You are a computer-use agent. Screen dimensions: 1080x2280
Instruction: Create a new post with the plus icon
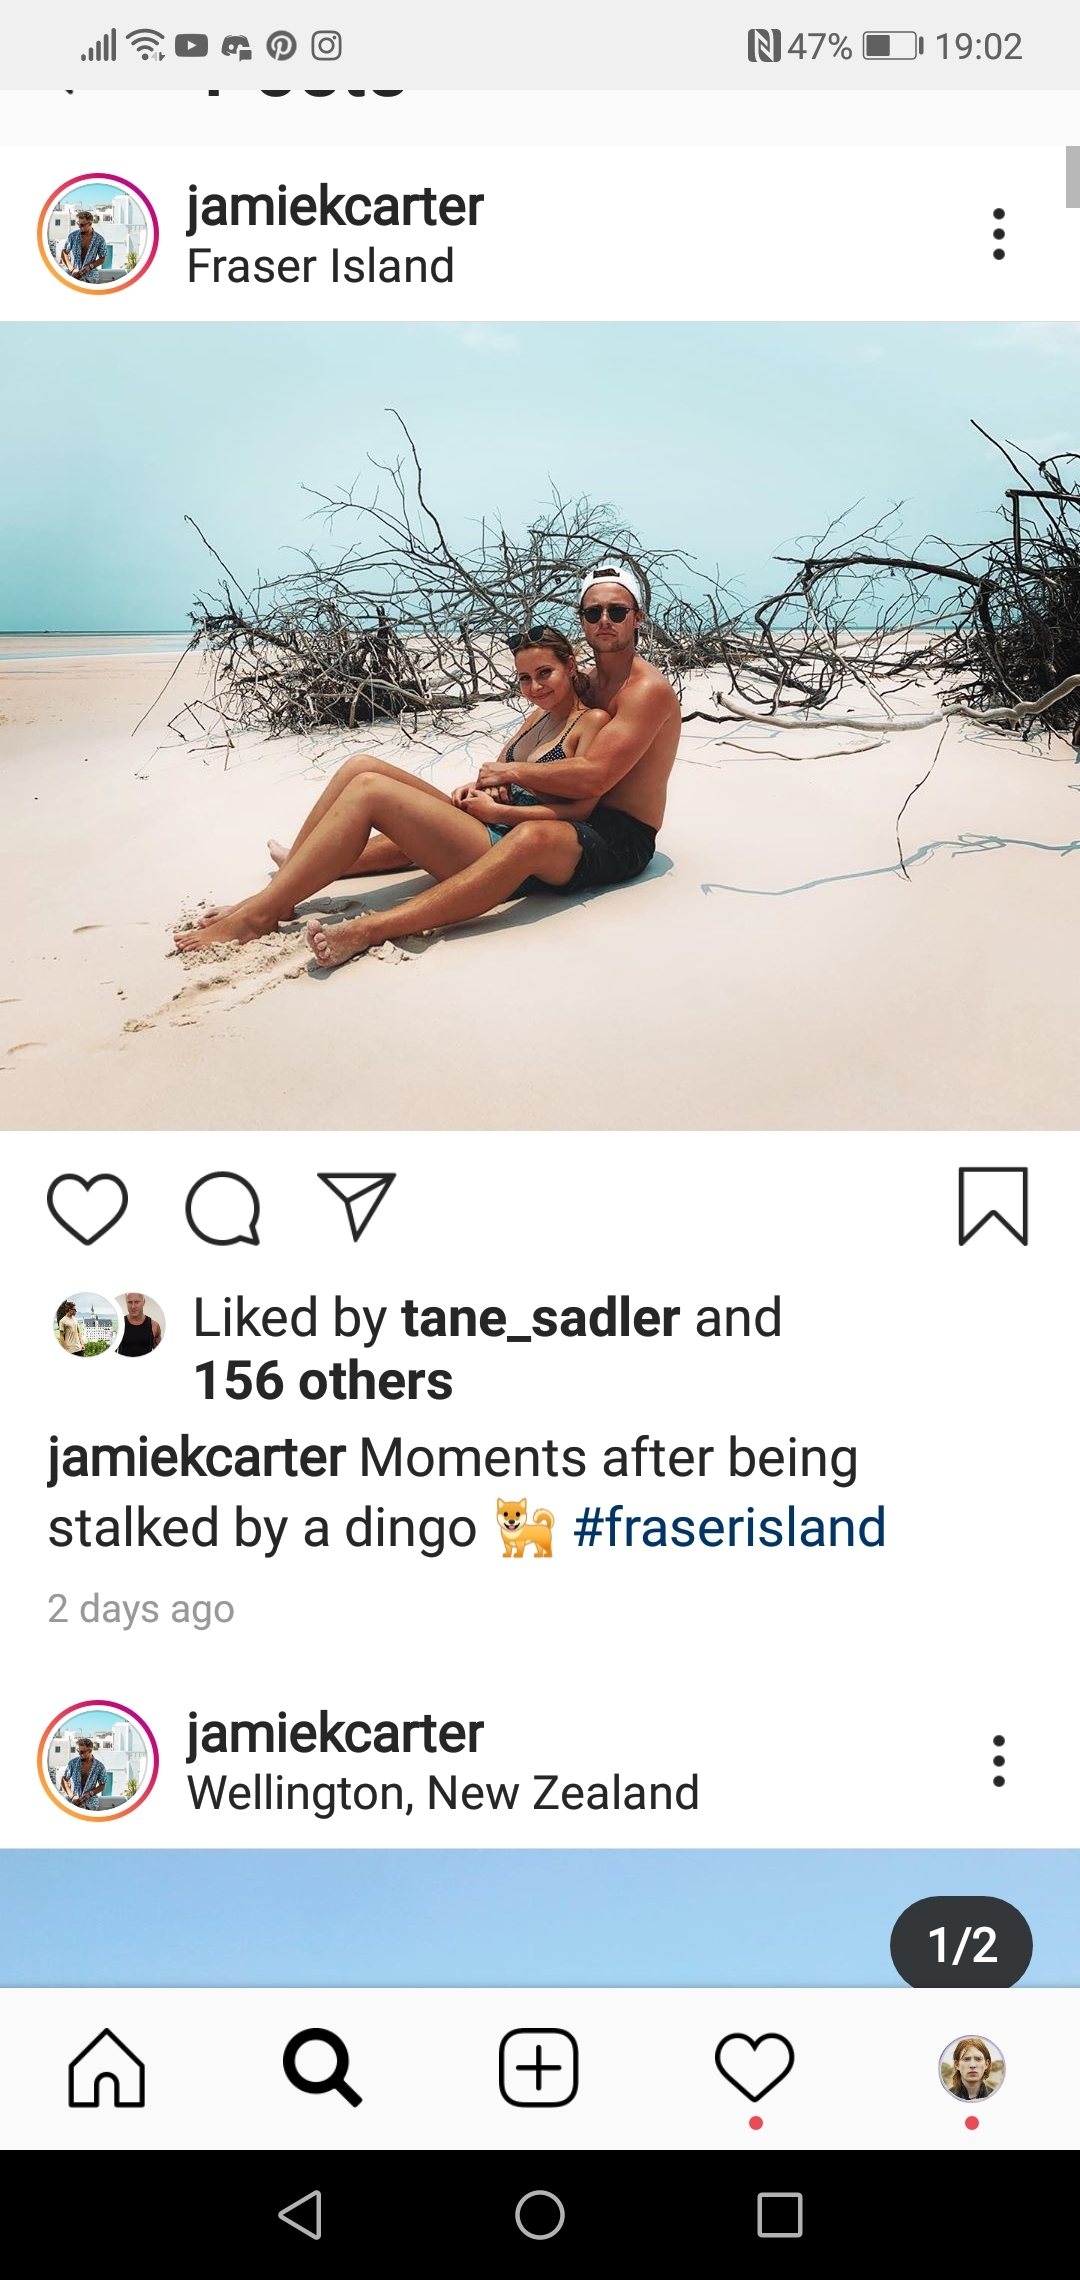click(539, 2067)
